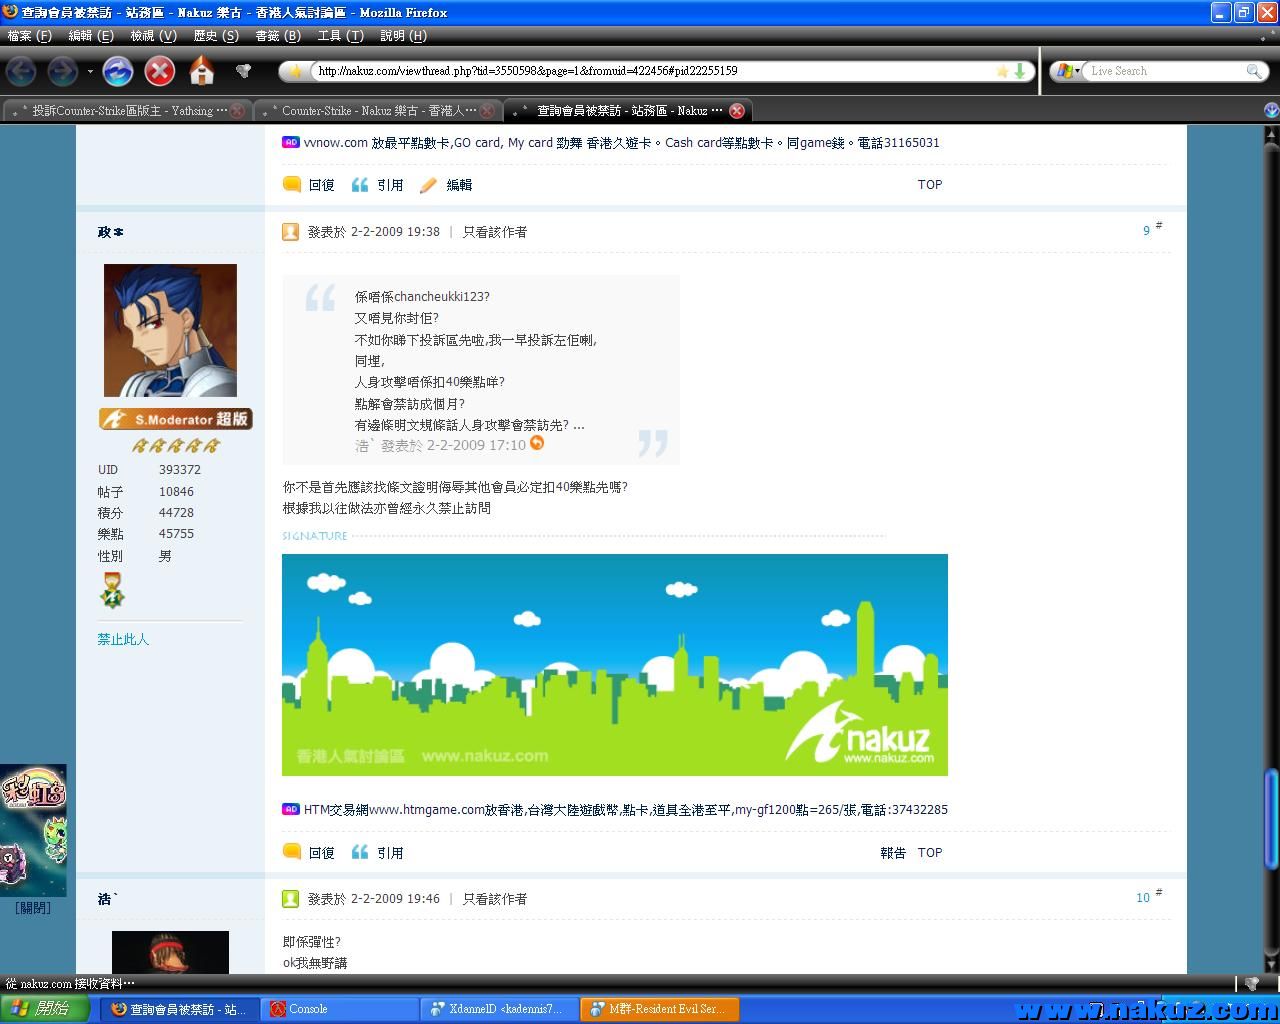The image size is (1280, 1024).
Task: Click the green go arrow in address bar
Action: click(x=1020, y=71)
